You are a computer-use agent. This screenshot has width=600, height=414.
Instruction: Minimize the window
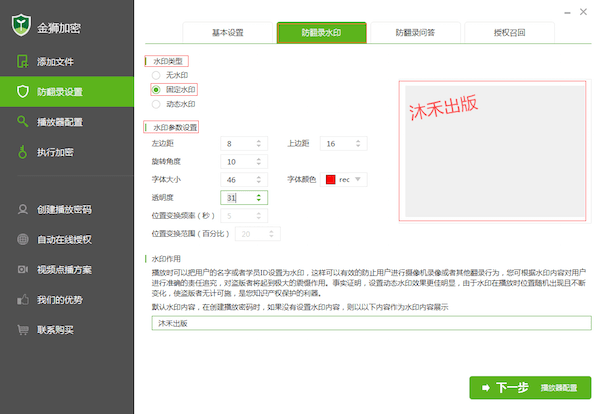point(567,13)
